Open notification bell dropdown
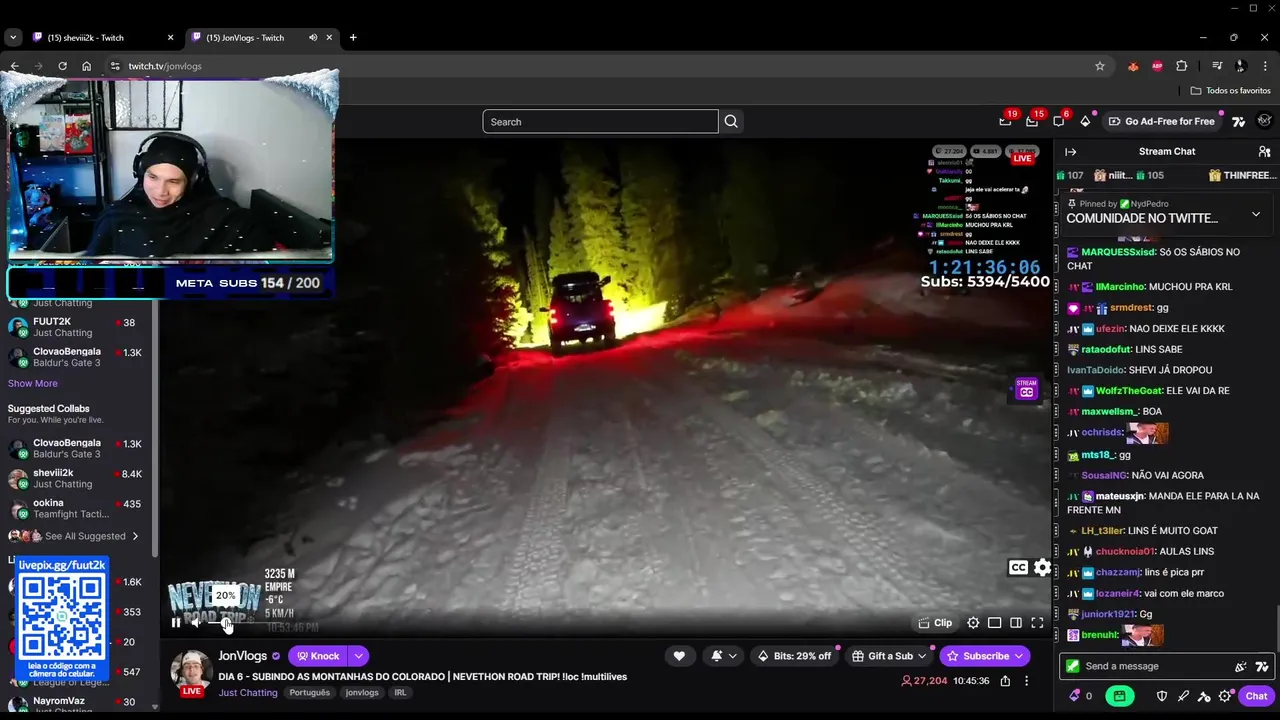 (724, 656)
